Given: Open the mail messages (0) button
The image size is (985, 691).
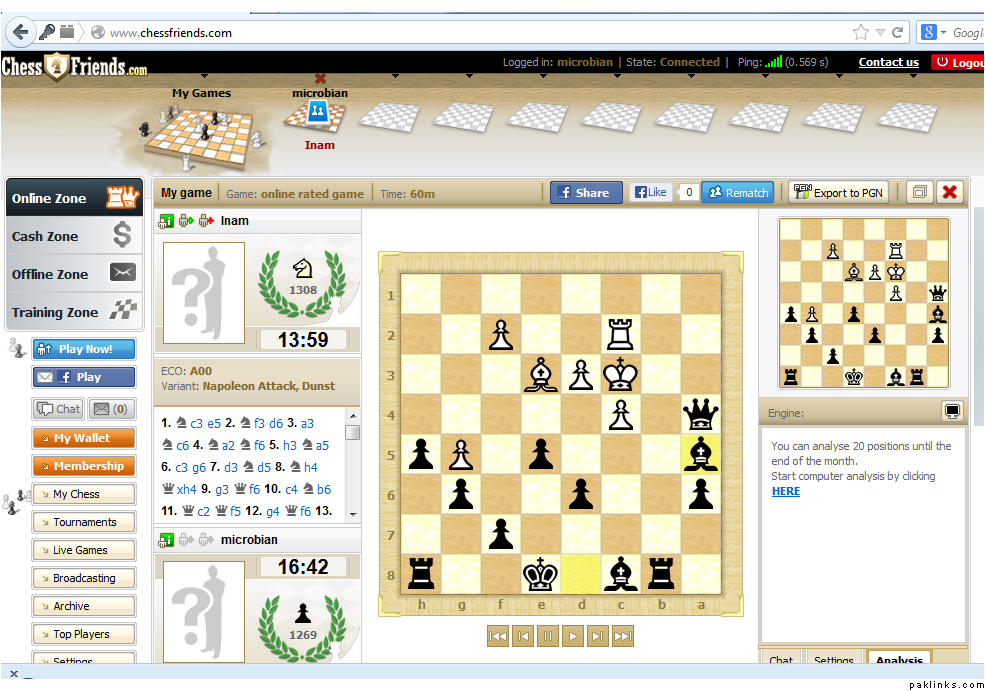Looking at the screenshot, I should [113, 409].
